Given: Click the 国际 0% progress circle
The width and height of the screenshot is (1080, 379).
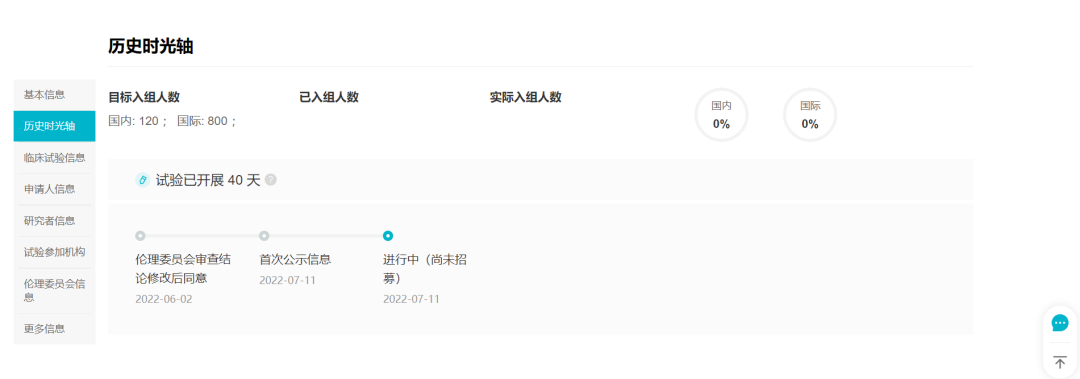Looking at the screenshot, I should pyautogui.click(x=810, y=115).
